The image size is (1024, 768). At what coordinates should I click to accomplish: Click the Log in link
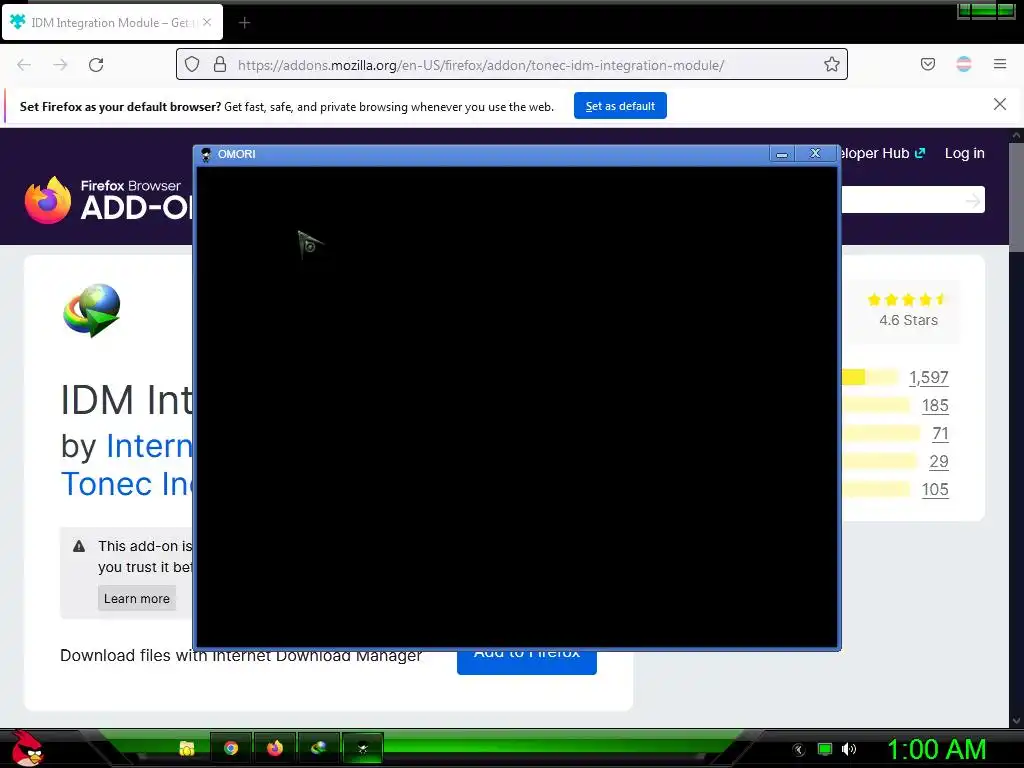coord(964,153)
